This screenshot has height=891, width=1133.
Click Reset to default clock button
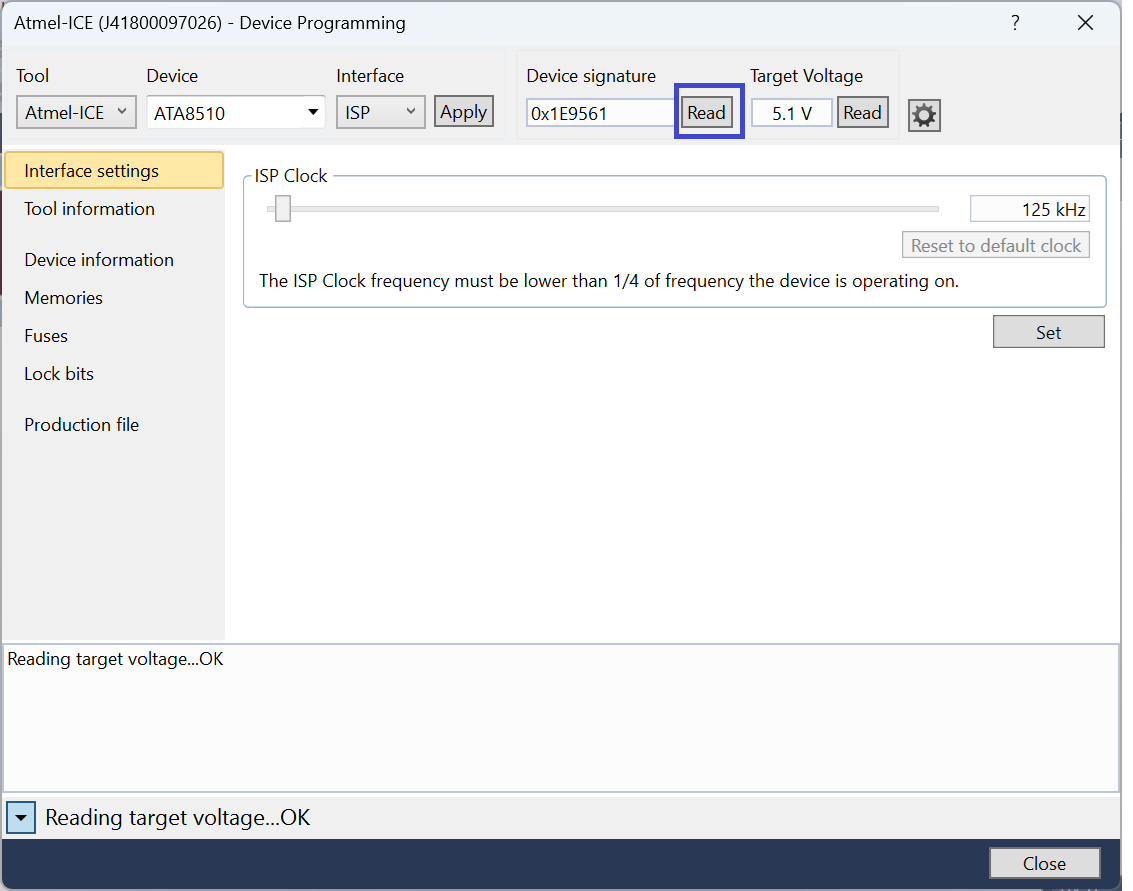click(996, 246)
